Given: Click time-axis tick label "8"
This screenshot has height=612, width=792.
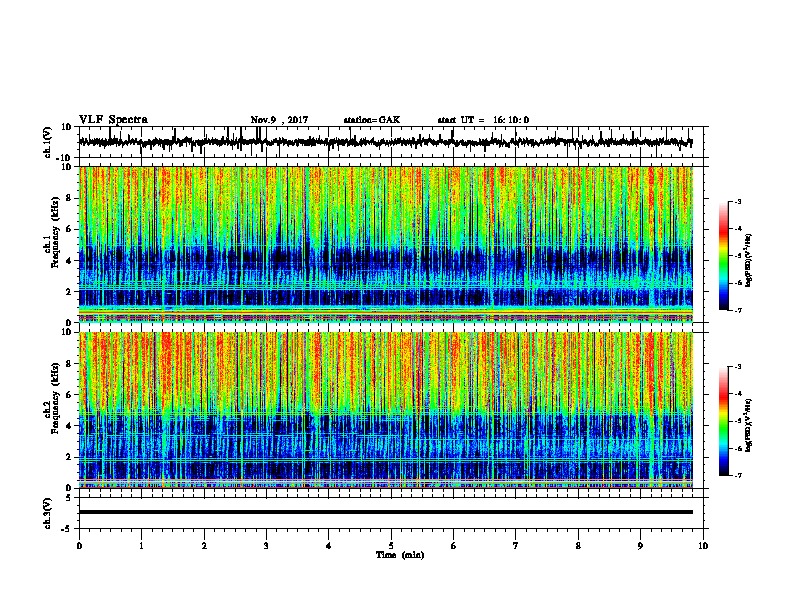Looking at the screenshot, I should click(578, 546).
